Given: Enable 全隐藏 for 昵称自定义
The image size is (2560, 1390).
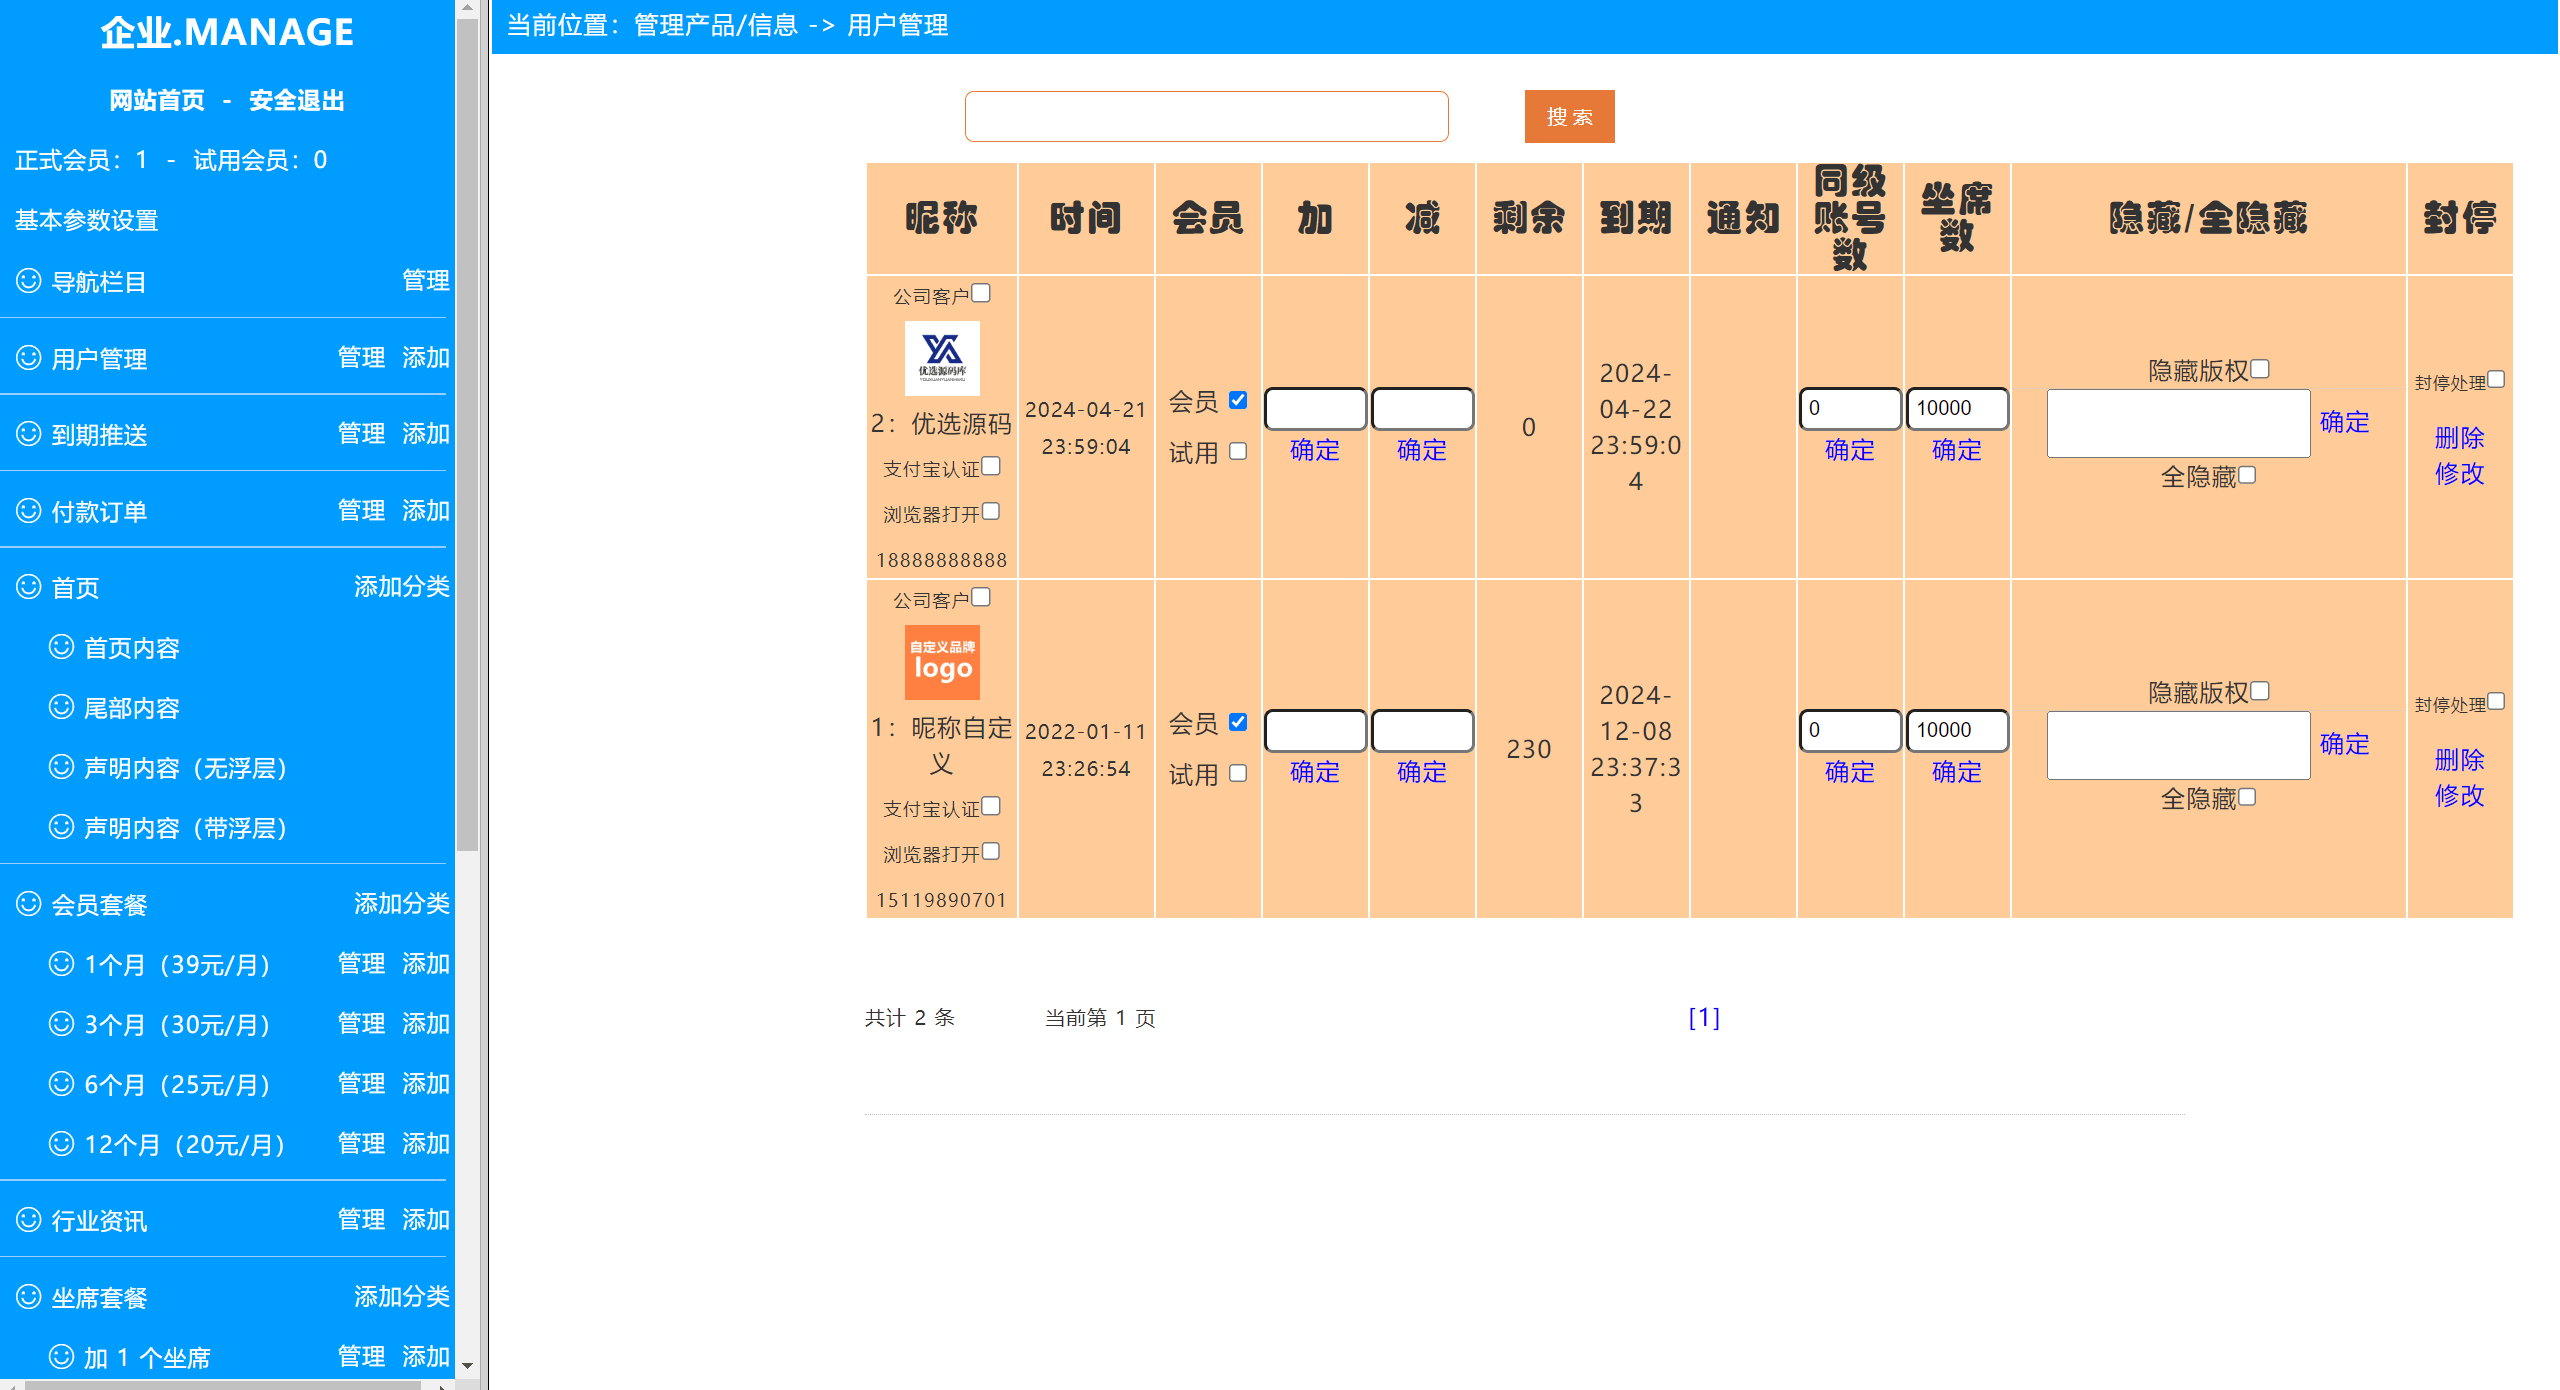Looking at the screenshot, I should pos(2247,797).
